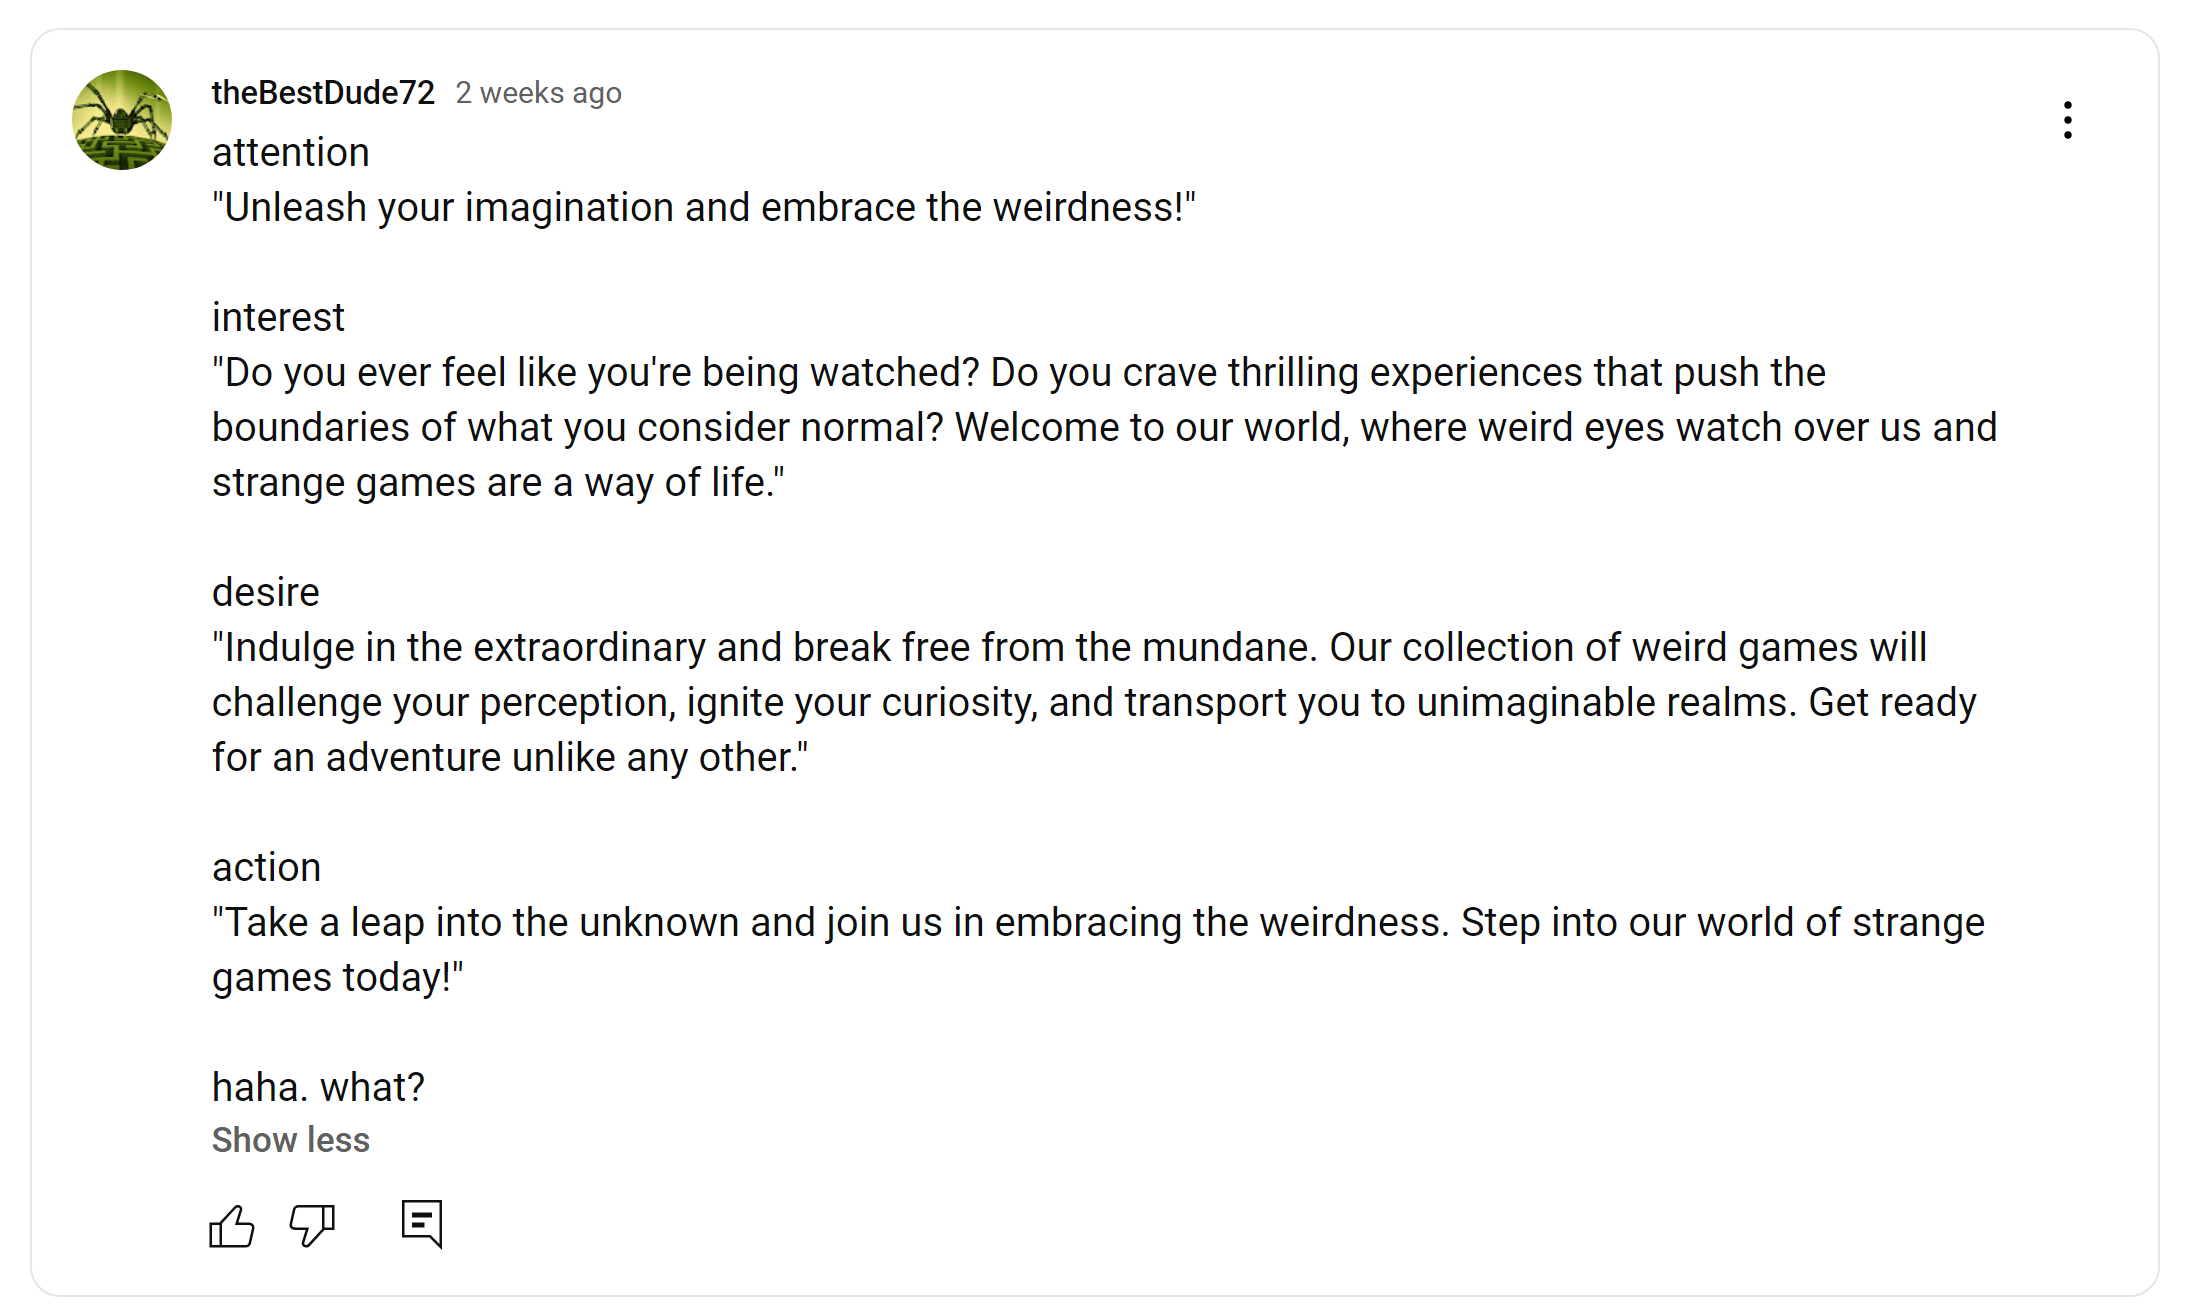This screenshot has width=2189, height=1308.
Task: Click the "action" heading text
Action: pyautogui.click(x=266, y=868)
